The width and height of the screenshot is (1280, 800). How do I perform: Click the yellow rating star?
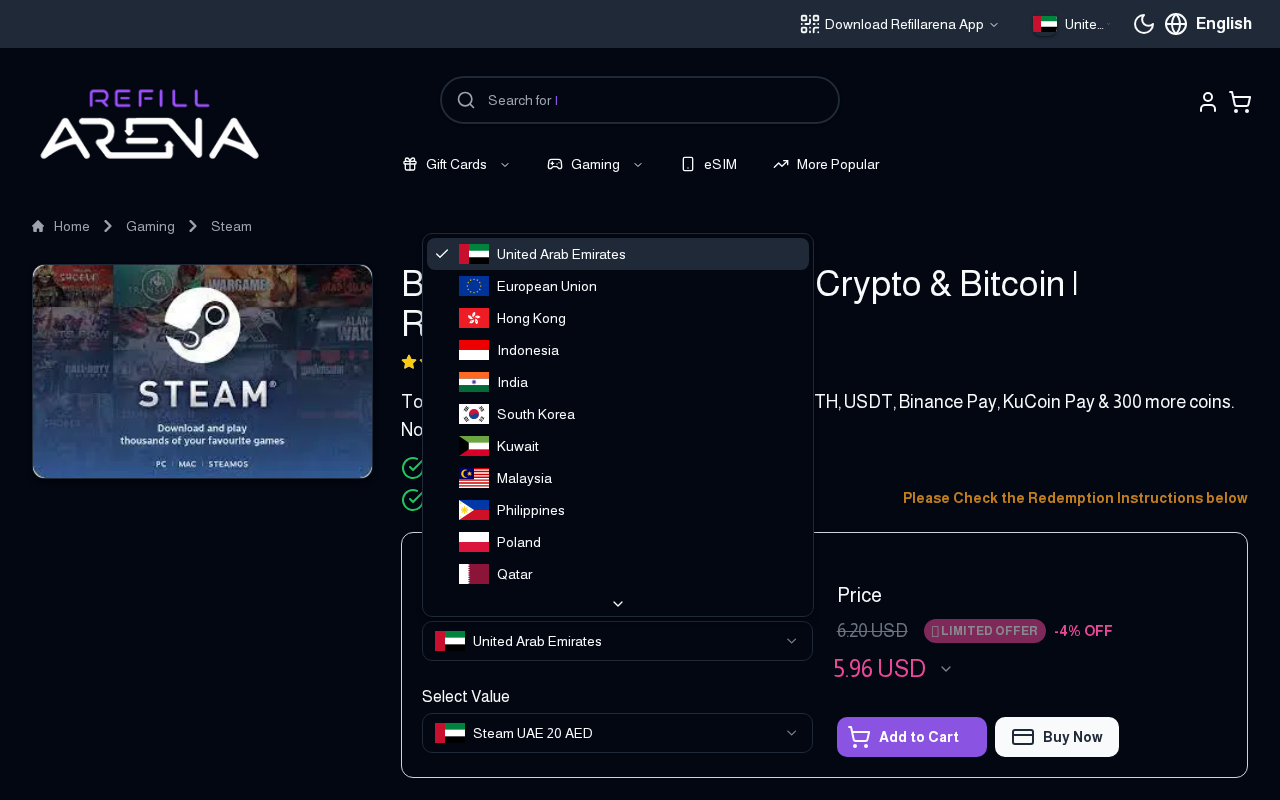409,361
